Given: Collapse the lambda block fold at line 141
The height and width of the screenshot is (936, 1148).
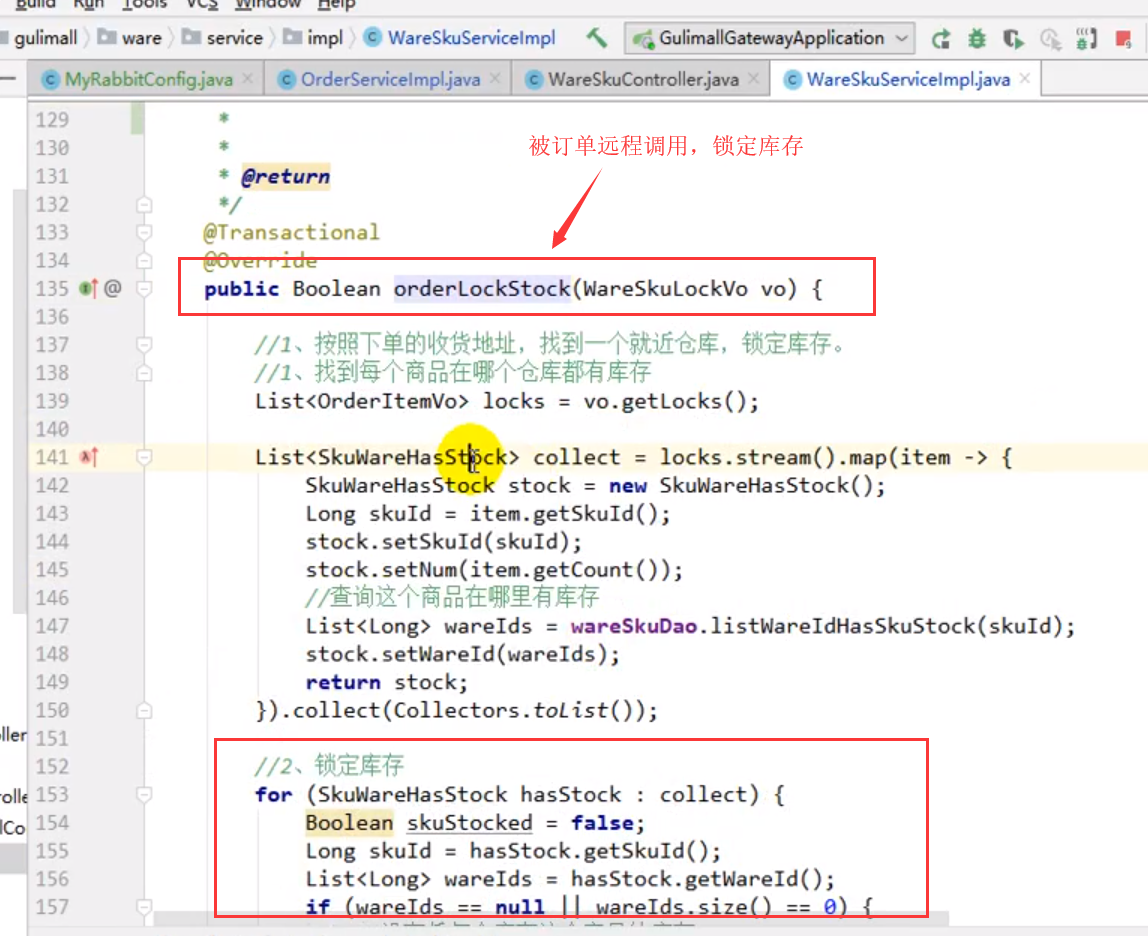Looking at the screenshot, I should point(144,458).
